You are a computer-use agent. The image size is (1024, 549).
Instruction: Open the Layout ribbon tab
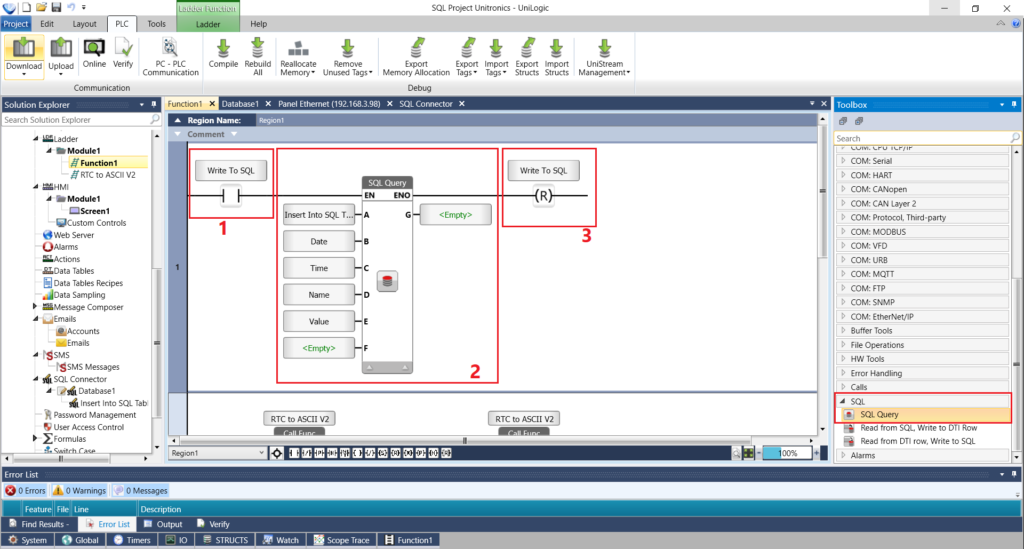tap(84, 24)
